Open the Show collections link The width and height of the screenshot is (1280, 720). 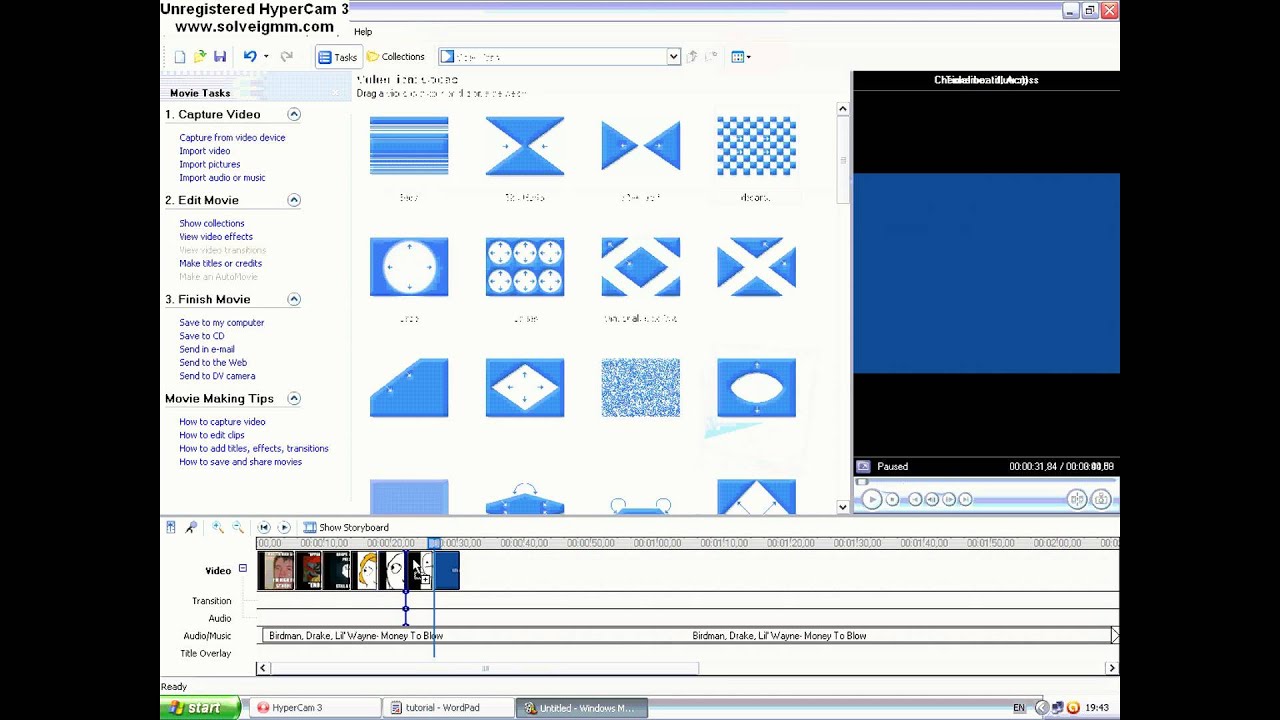tap(211, 224)
